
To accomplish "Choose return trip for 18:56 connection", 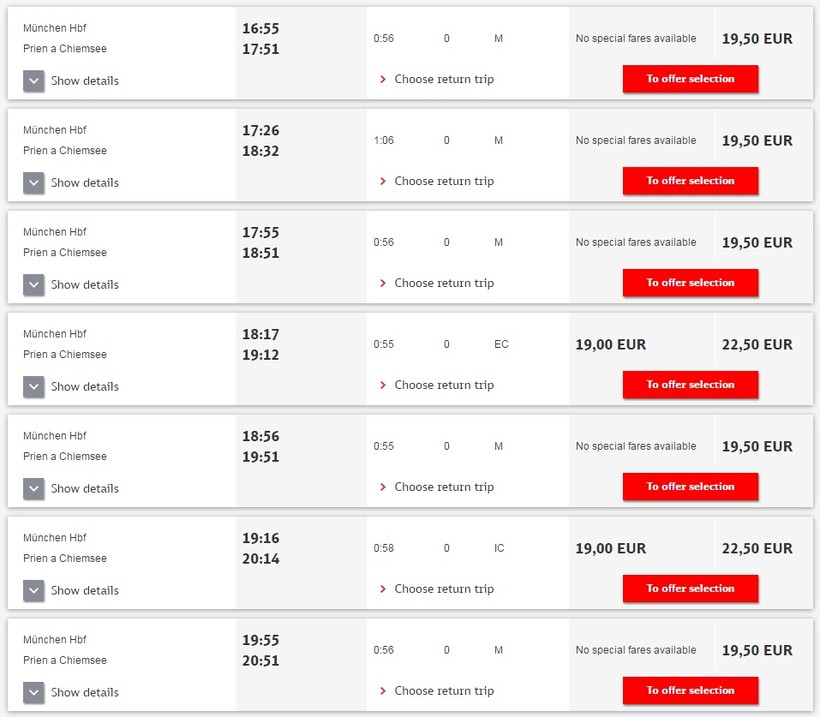I will point(443,487).
